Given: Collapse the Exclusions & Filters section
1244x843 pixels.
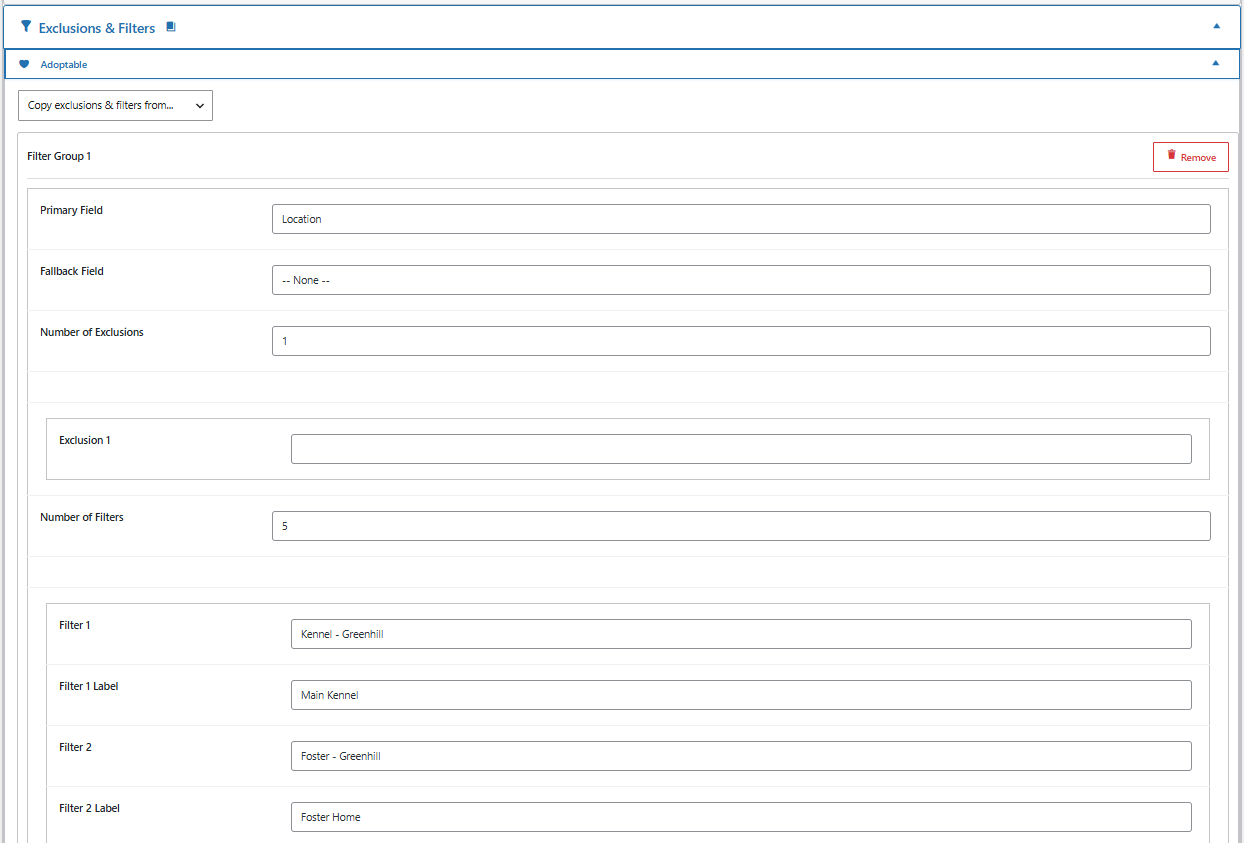Looking at the screenshot, I should click(x=1217, y=26).
